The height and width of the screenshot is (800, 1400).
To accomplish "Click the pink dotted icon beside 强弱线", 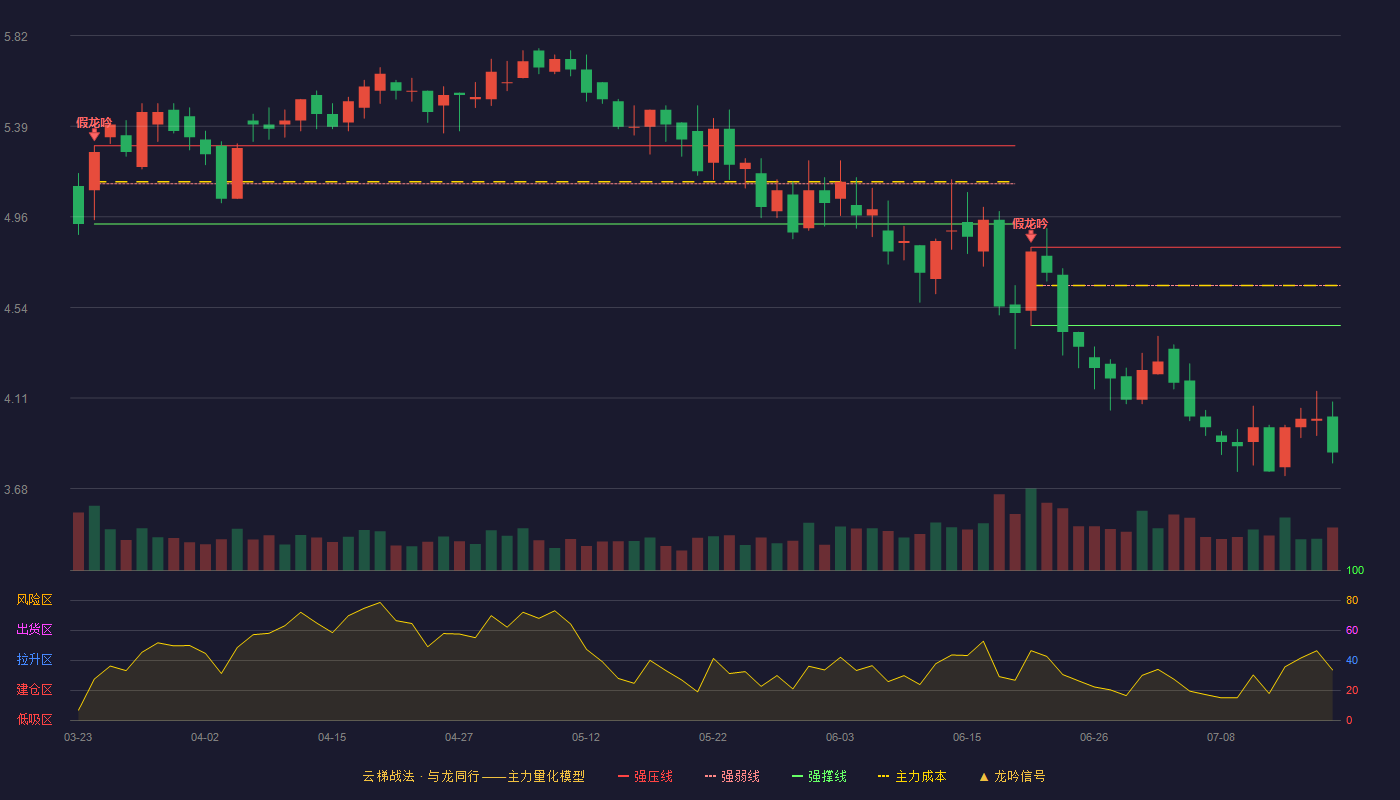I will [710, 776].
